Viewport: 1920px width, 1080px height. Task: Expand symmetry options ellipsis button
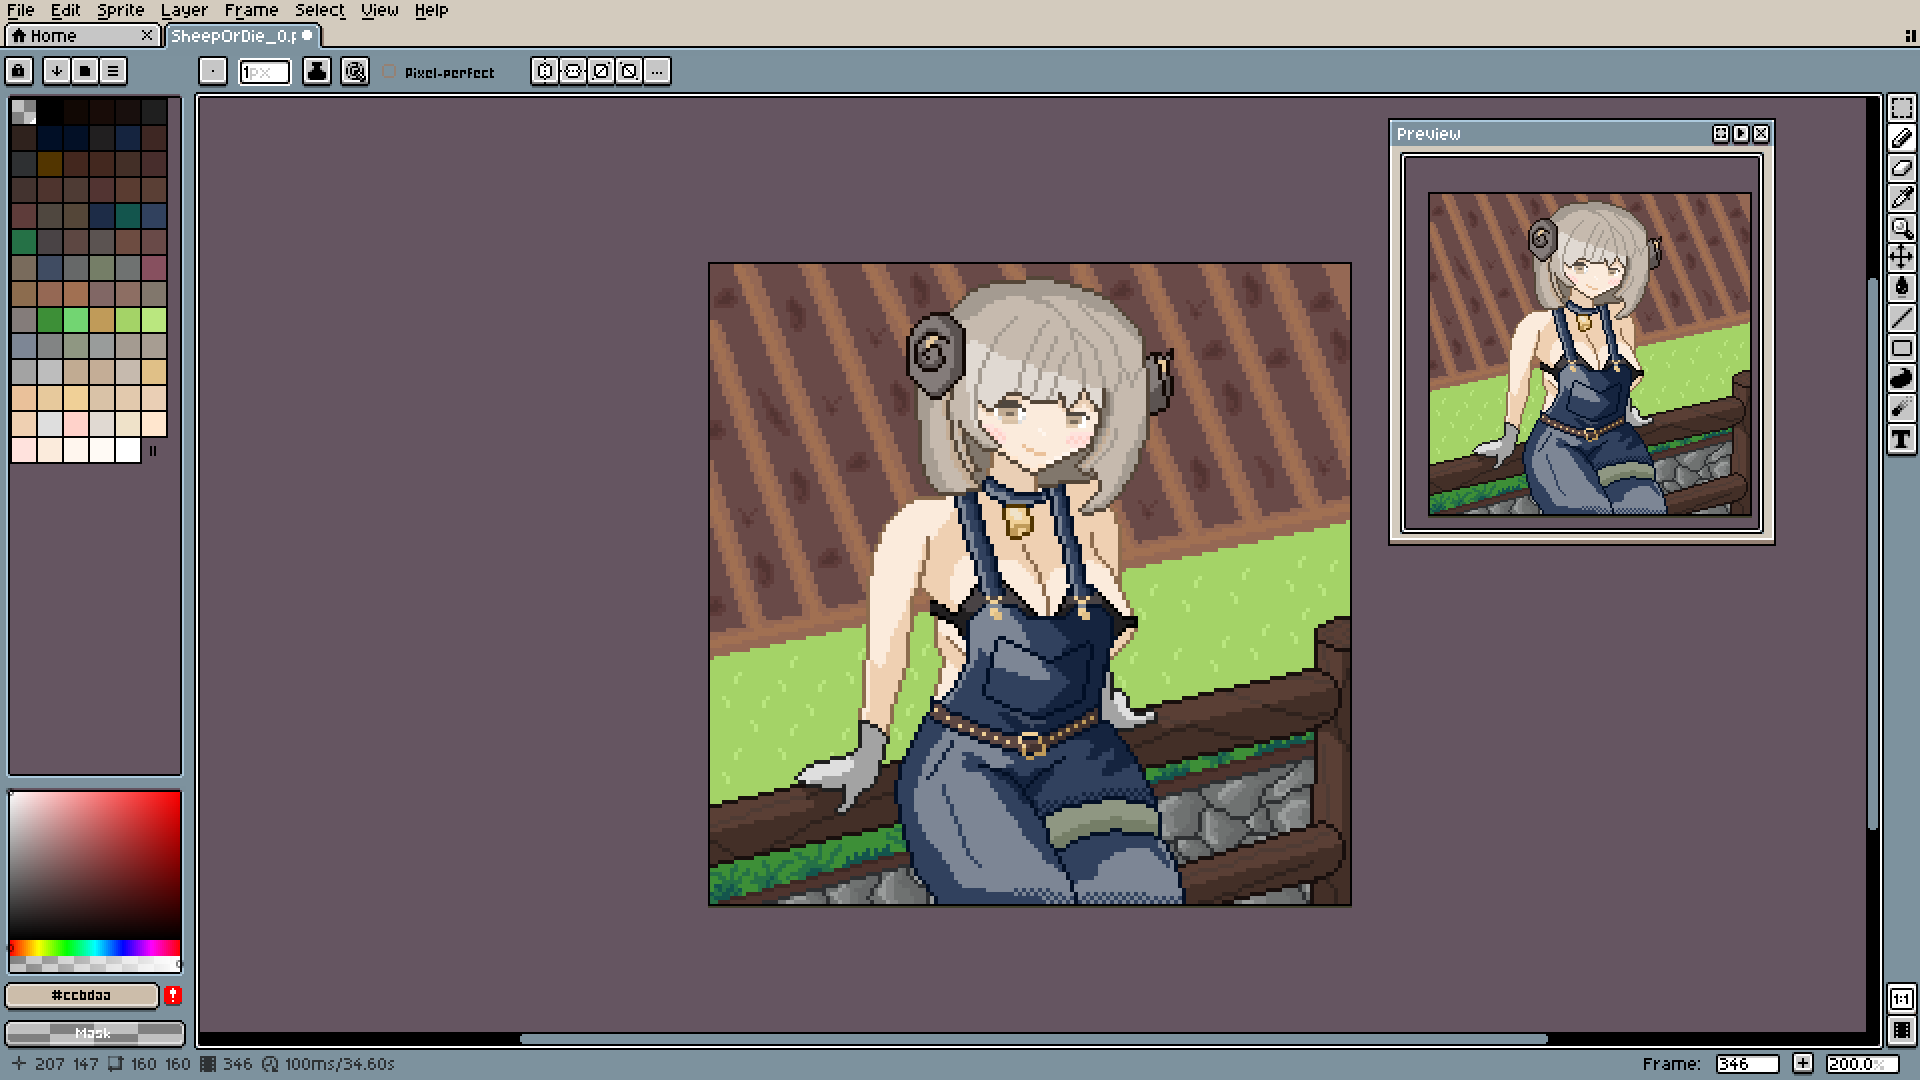657,71
